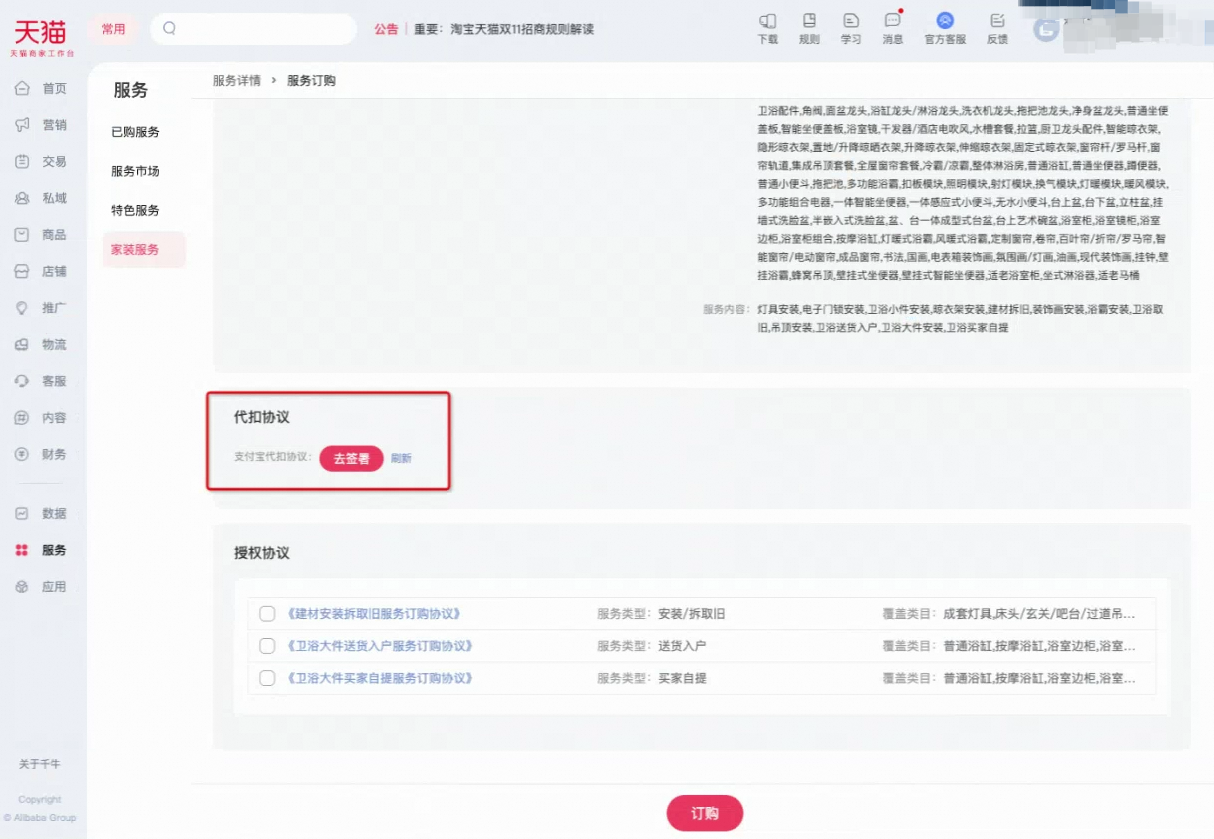Click the 安装/拆取旧 service type text

click(x=691, y=614)
